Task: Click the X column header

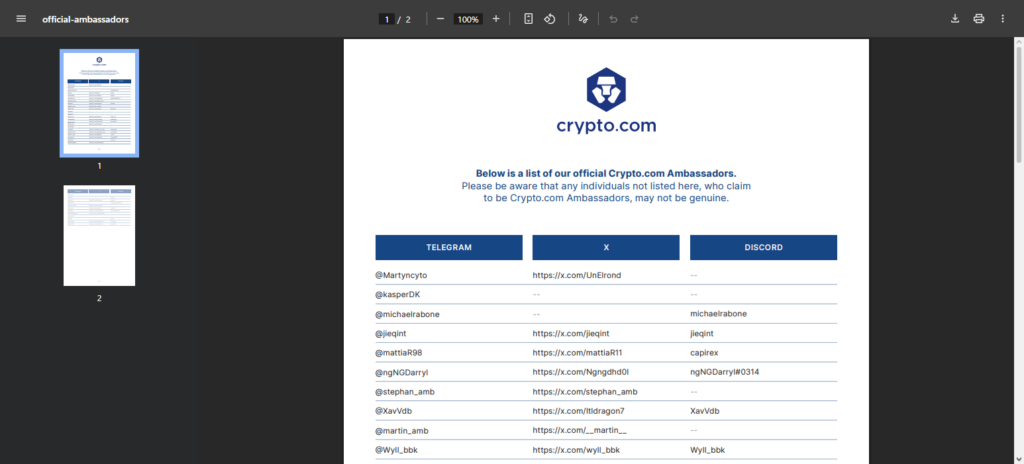Action: coord(606,248)
